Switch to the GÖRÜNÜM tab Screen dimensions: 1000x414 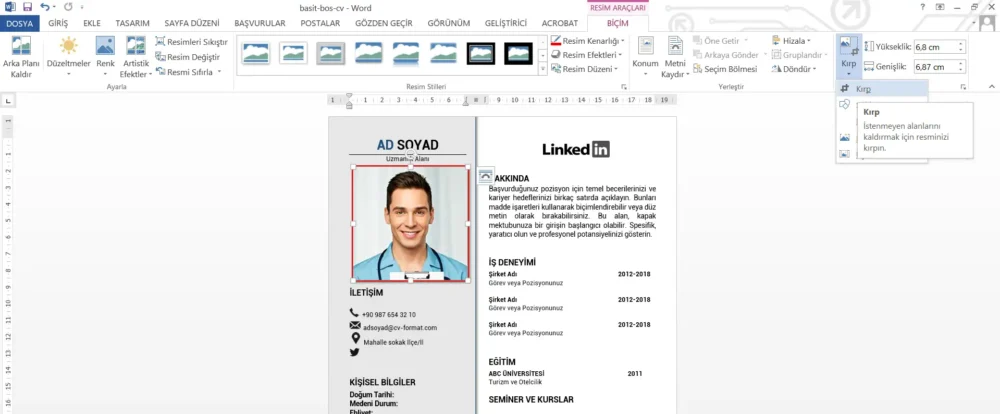pos(450,24)
